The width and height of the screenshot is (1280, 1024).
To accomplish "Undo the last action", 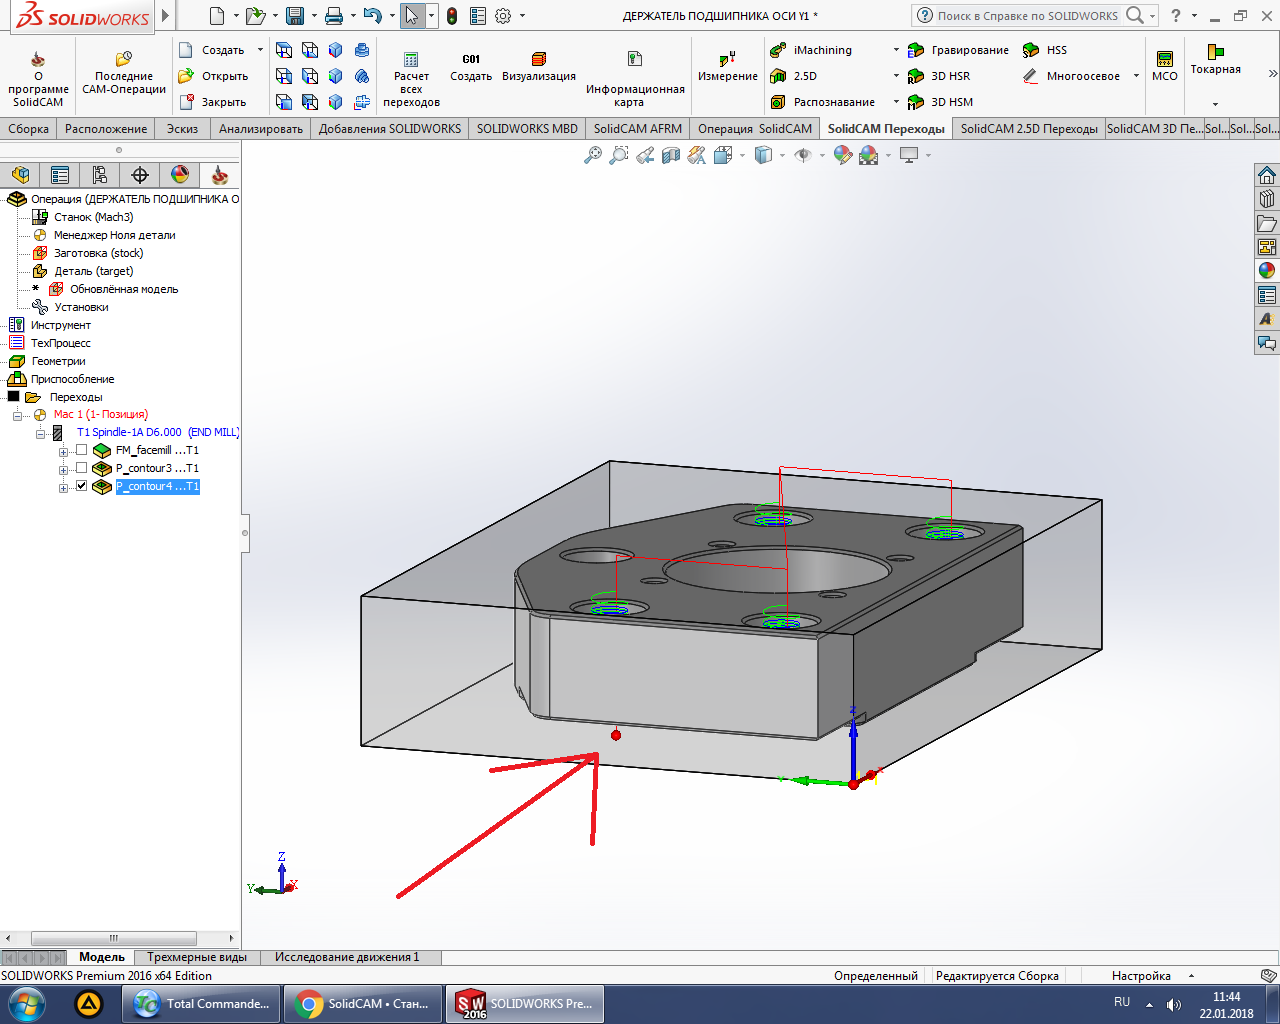I will (372, 16).
